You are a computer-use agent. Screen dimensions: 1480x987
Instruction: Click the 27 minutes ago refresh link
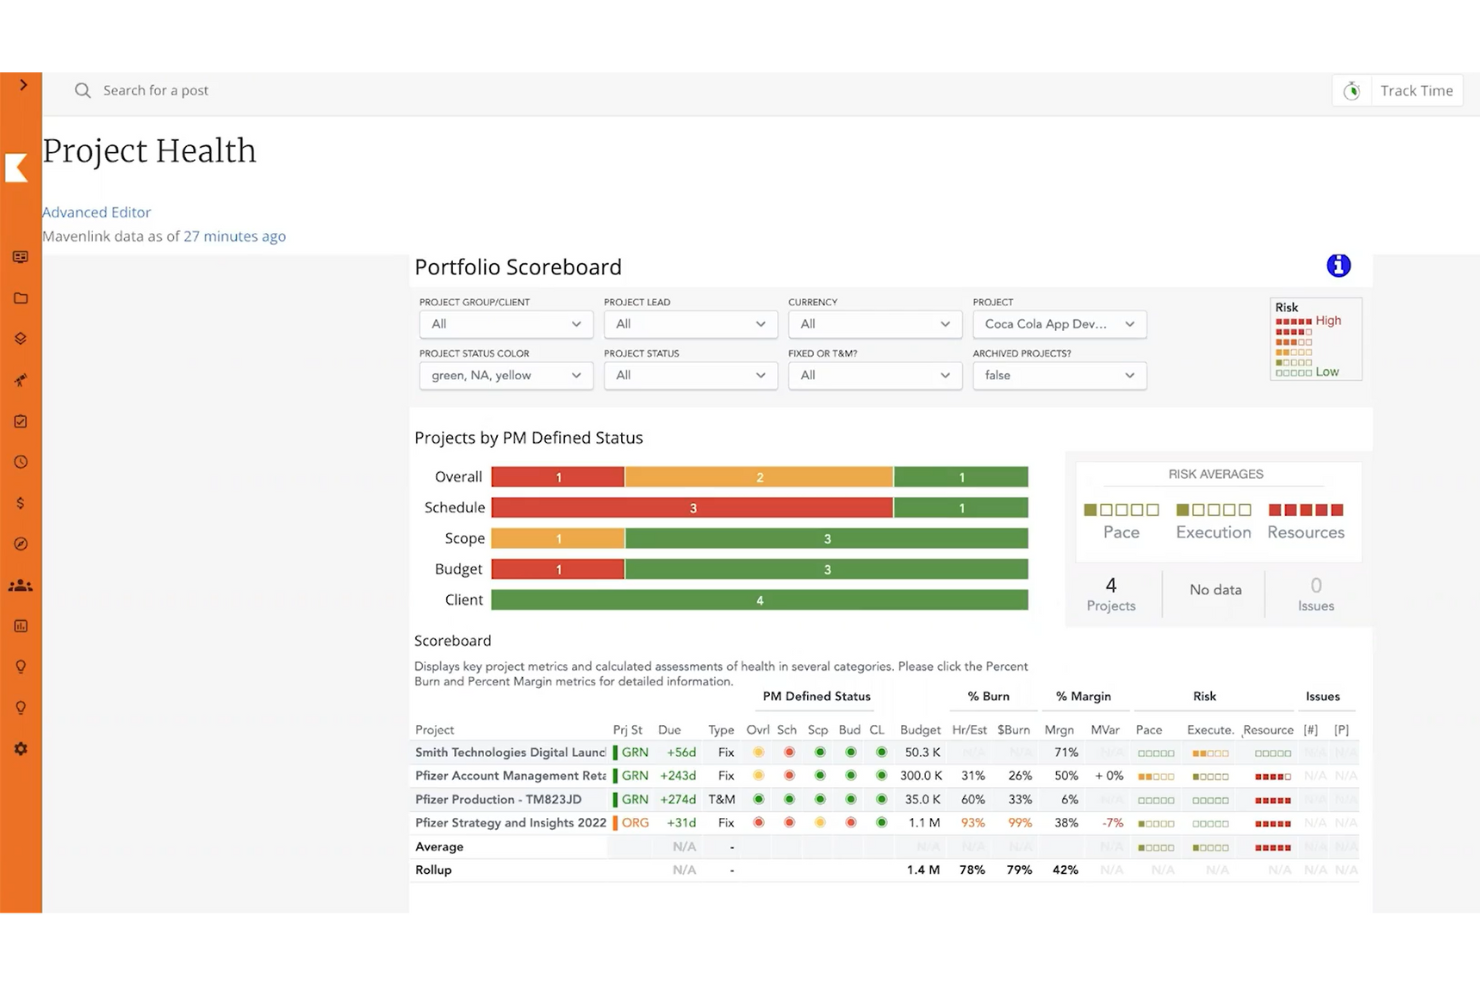point(234,236)
